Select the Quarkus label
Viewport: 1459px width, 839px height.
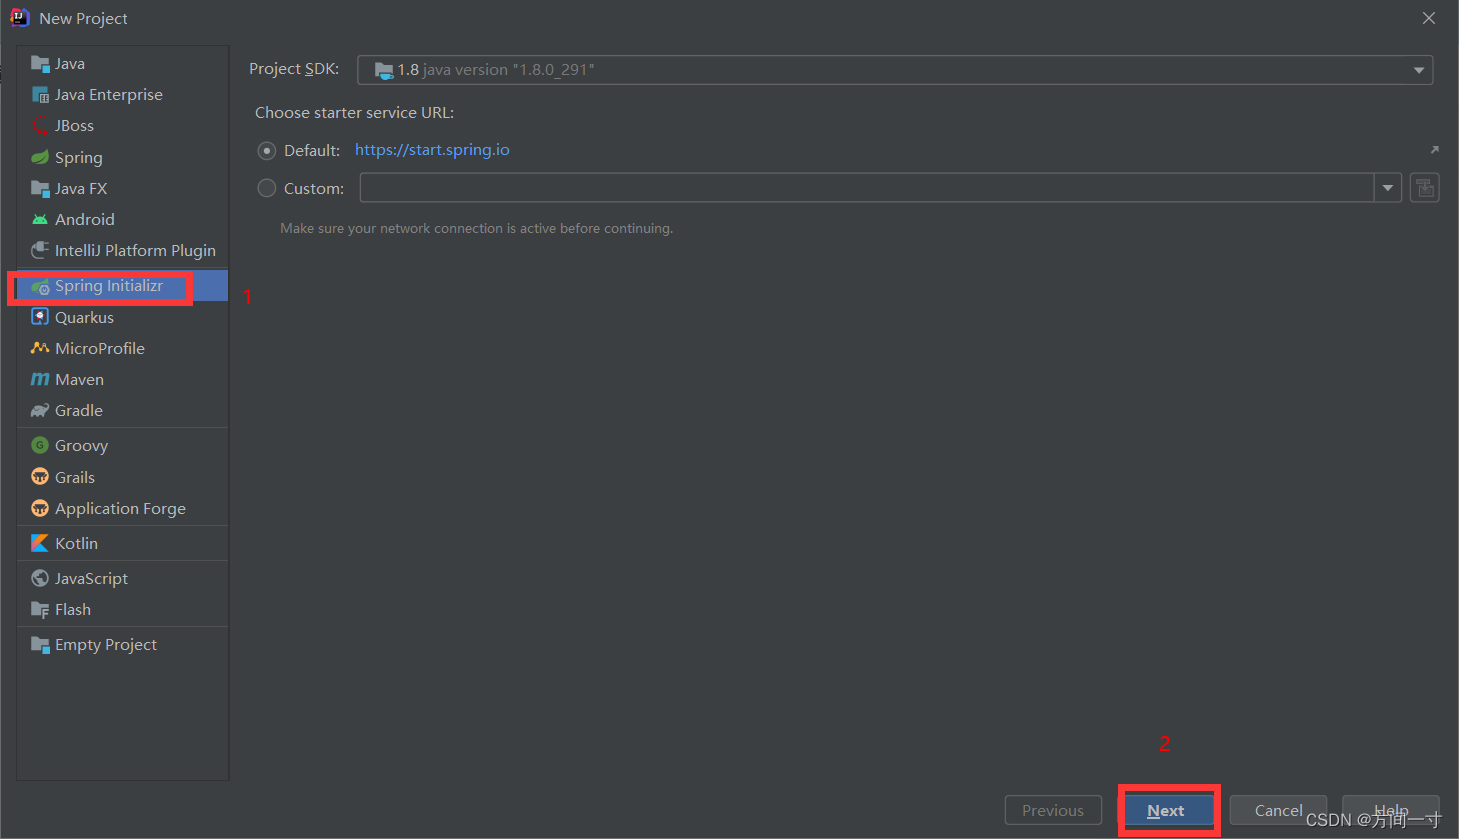(x=85, y=318)
